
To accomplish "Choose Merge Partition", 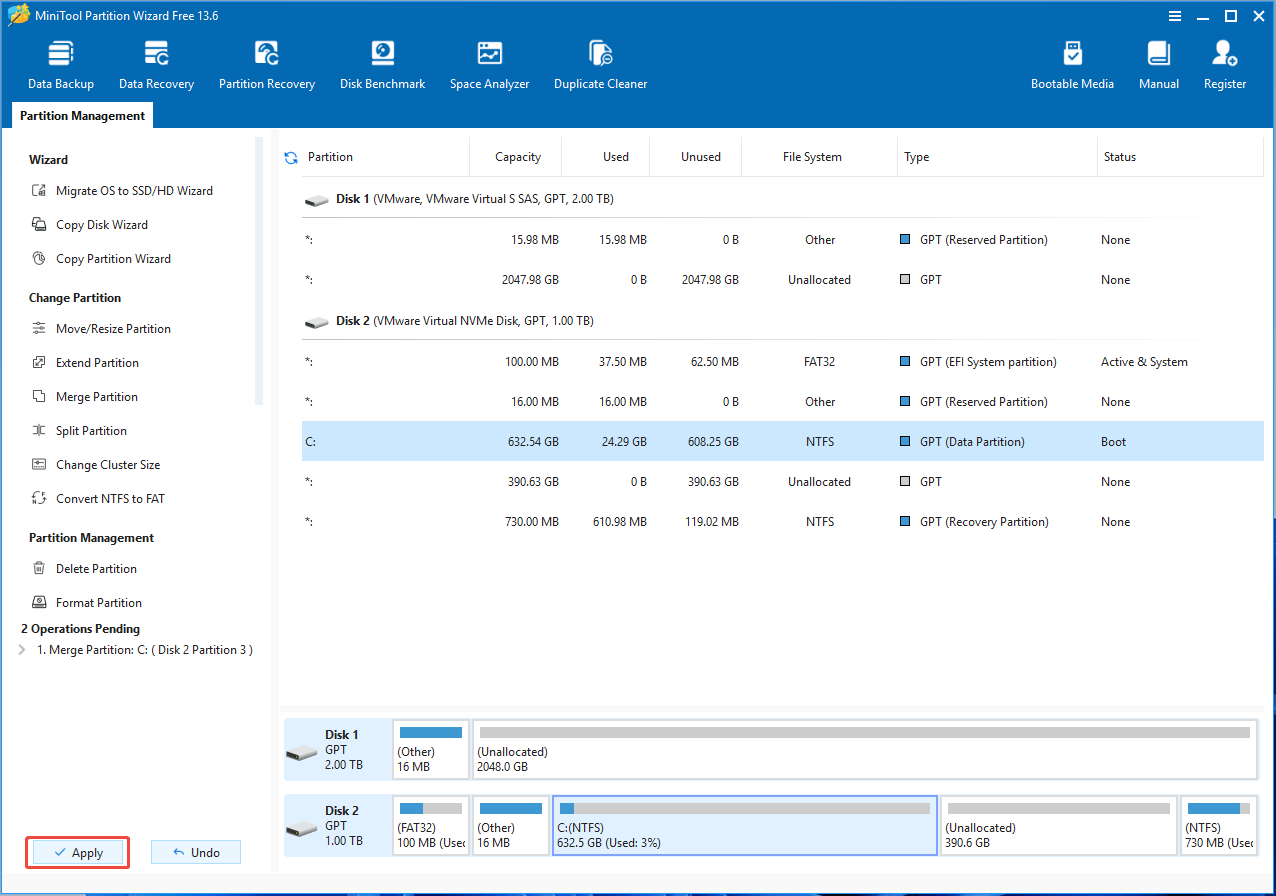I will click(85, 397).
